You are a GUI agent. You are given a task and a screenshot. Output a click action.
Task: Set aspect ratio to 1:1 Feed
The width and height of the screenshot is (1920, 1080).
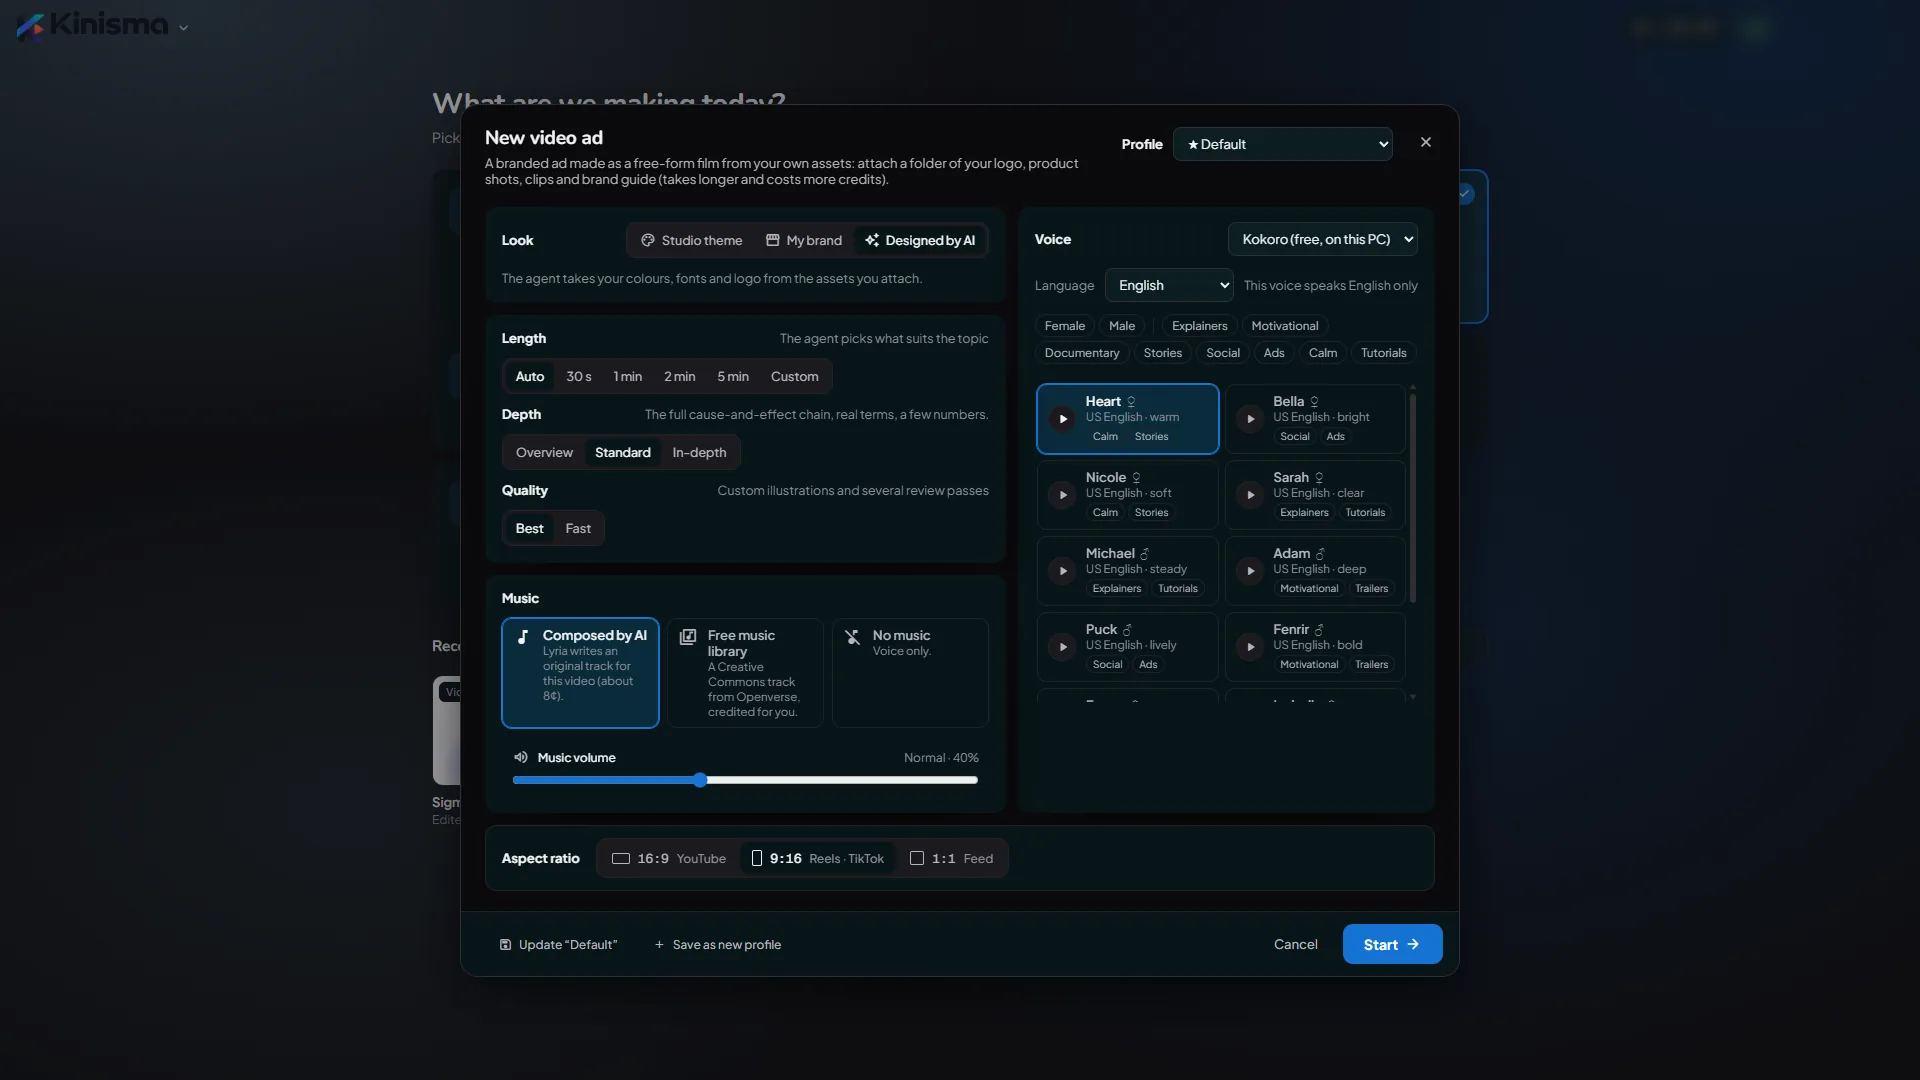point(952,858)
